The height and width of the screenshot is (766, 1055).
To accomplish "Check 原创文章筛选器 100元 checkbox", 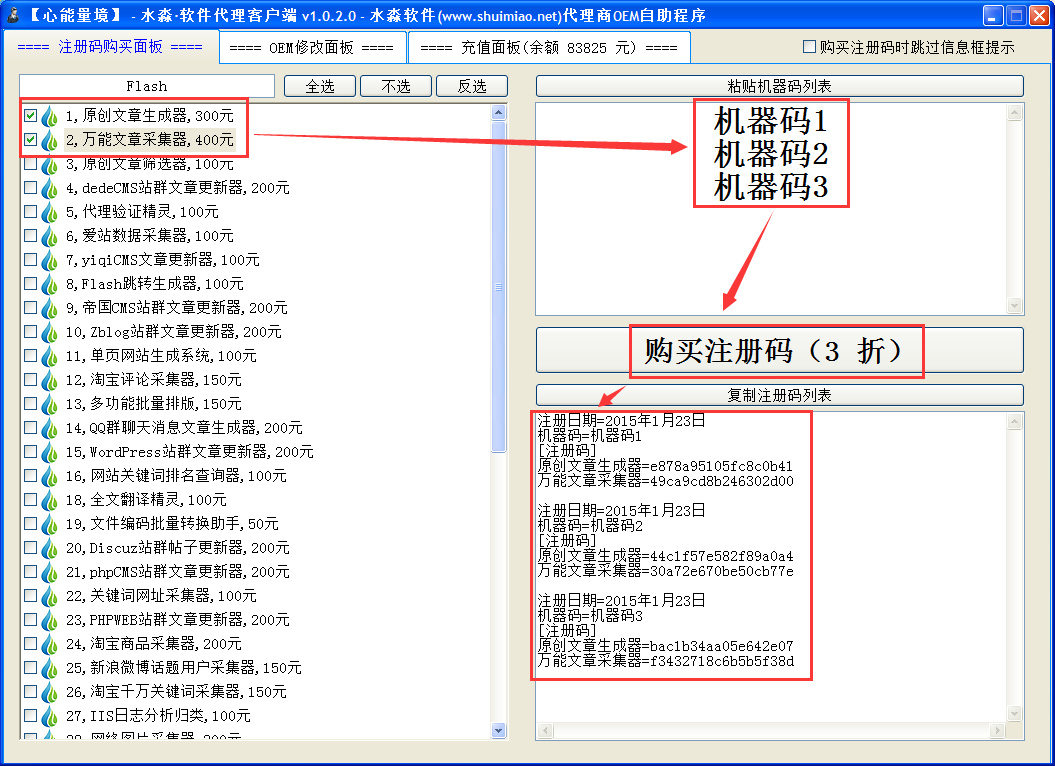I will pyautogui.click(x=30, y=164).
